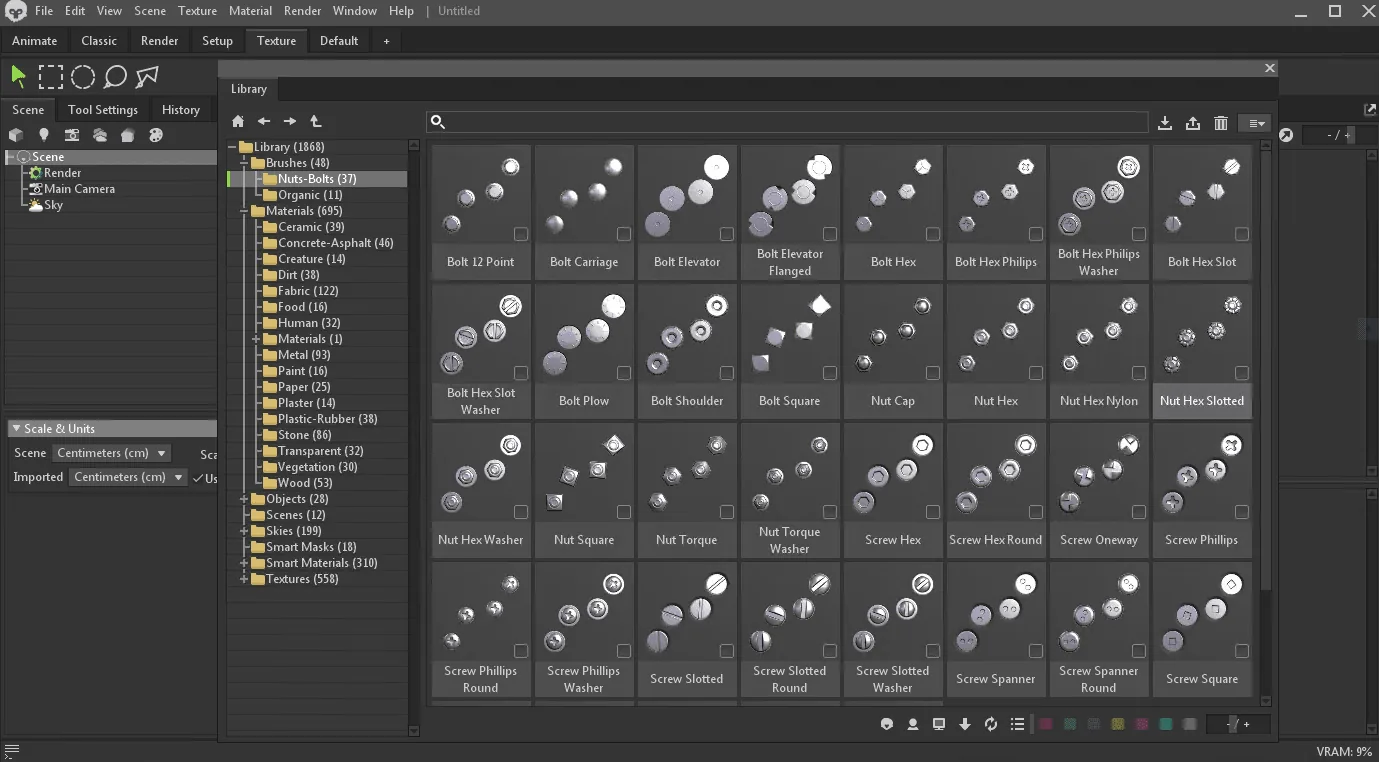Select the lasso selection tool
1379x762 pixels.
115,77
